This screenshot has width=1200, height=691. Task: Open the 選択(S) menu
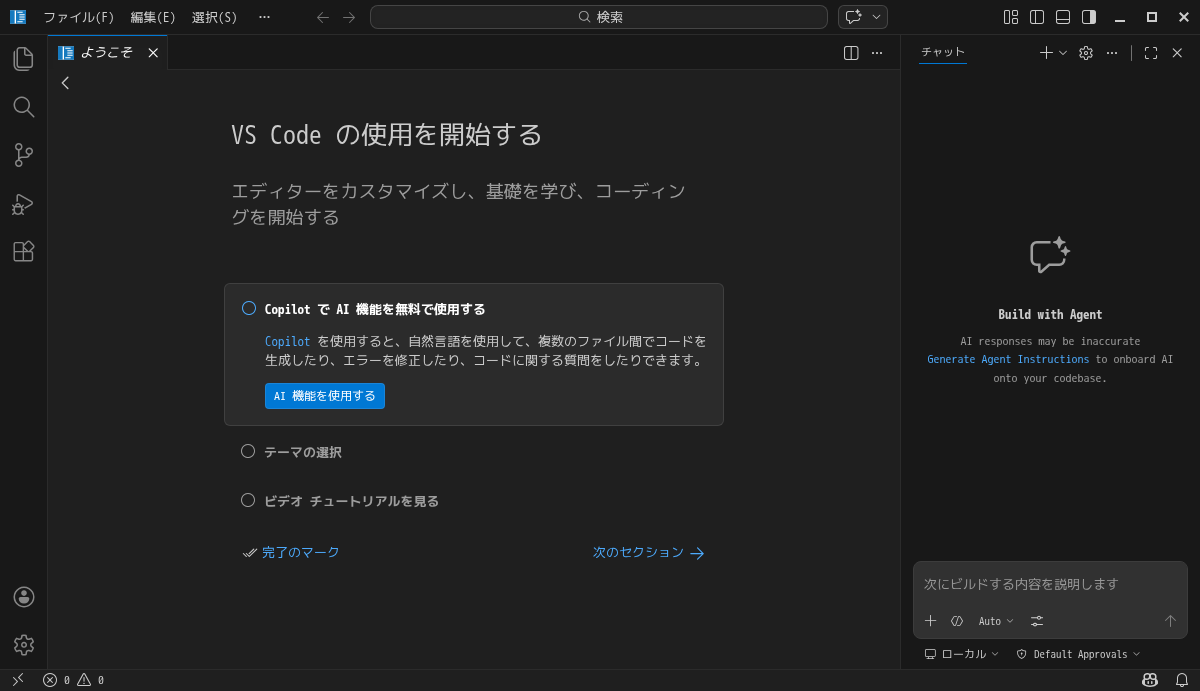point(215,17)
